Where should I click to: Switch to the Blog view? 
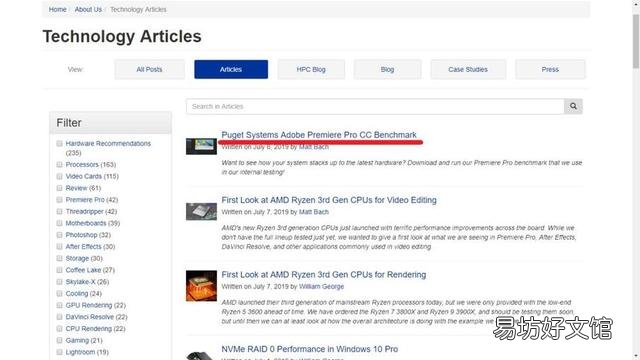[x=387, y=69]
